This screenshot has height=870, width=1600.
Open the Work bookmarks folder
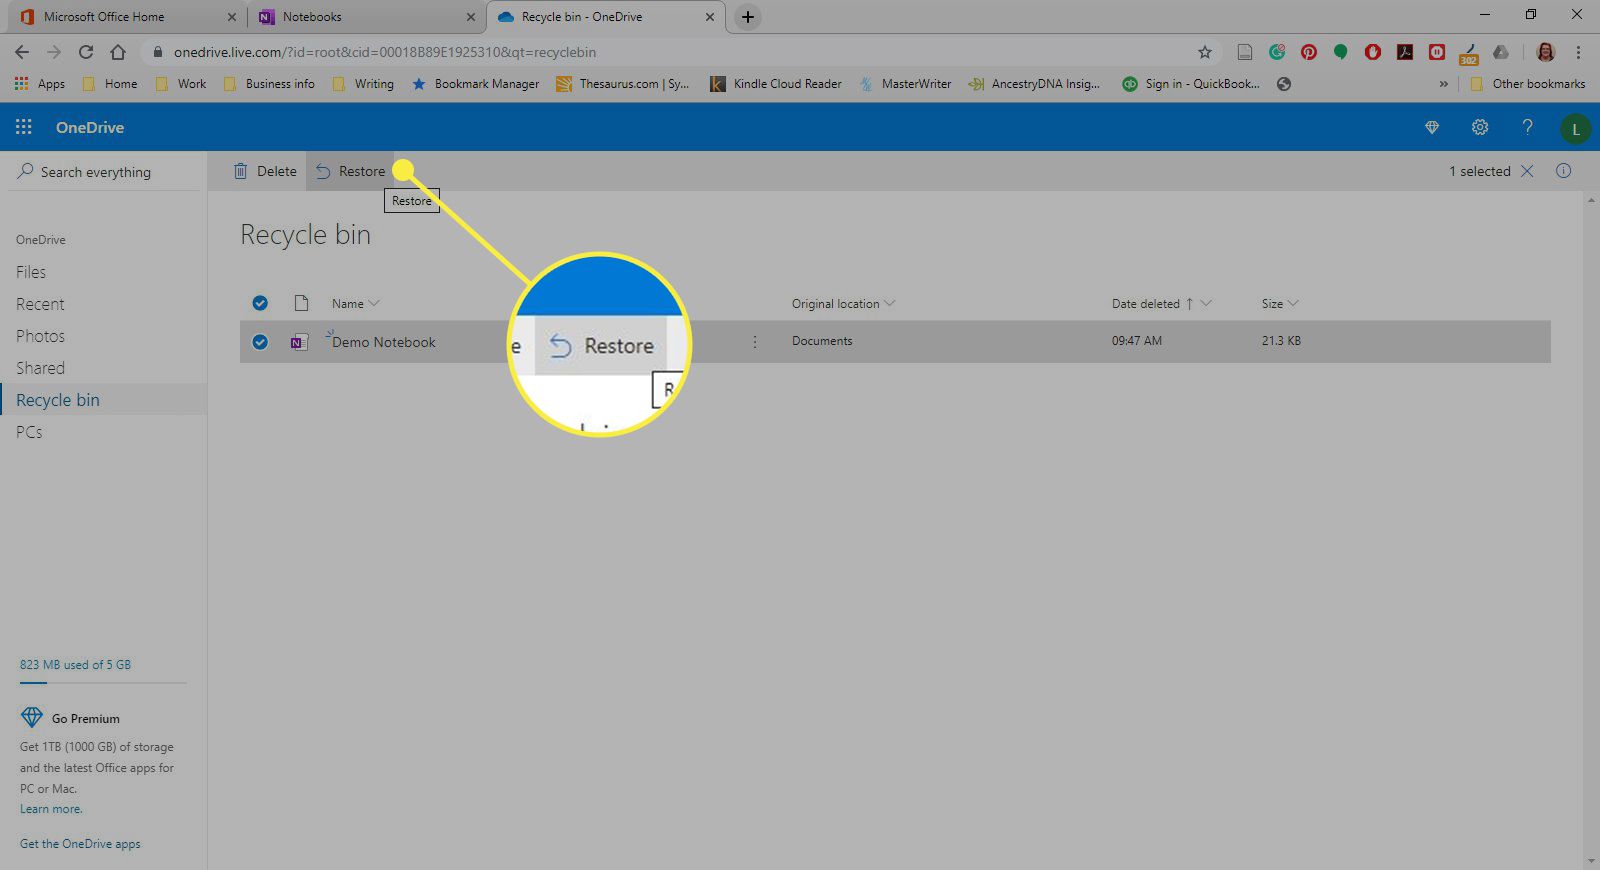coord(181,84)
